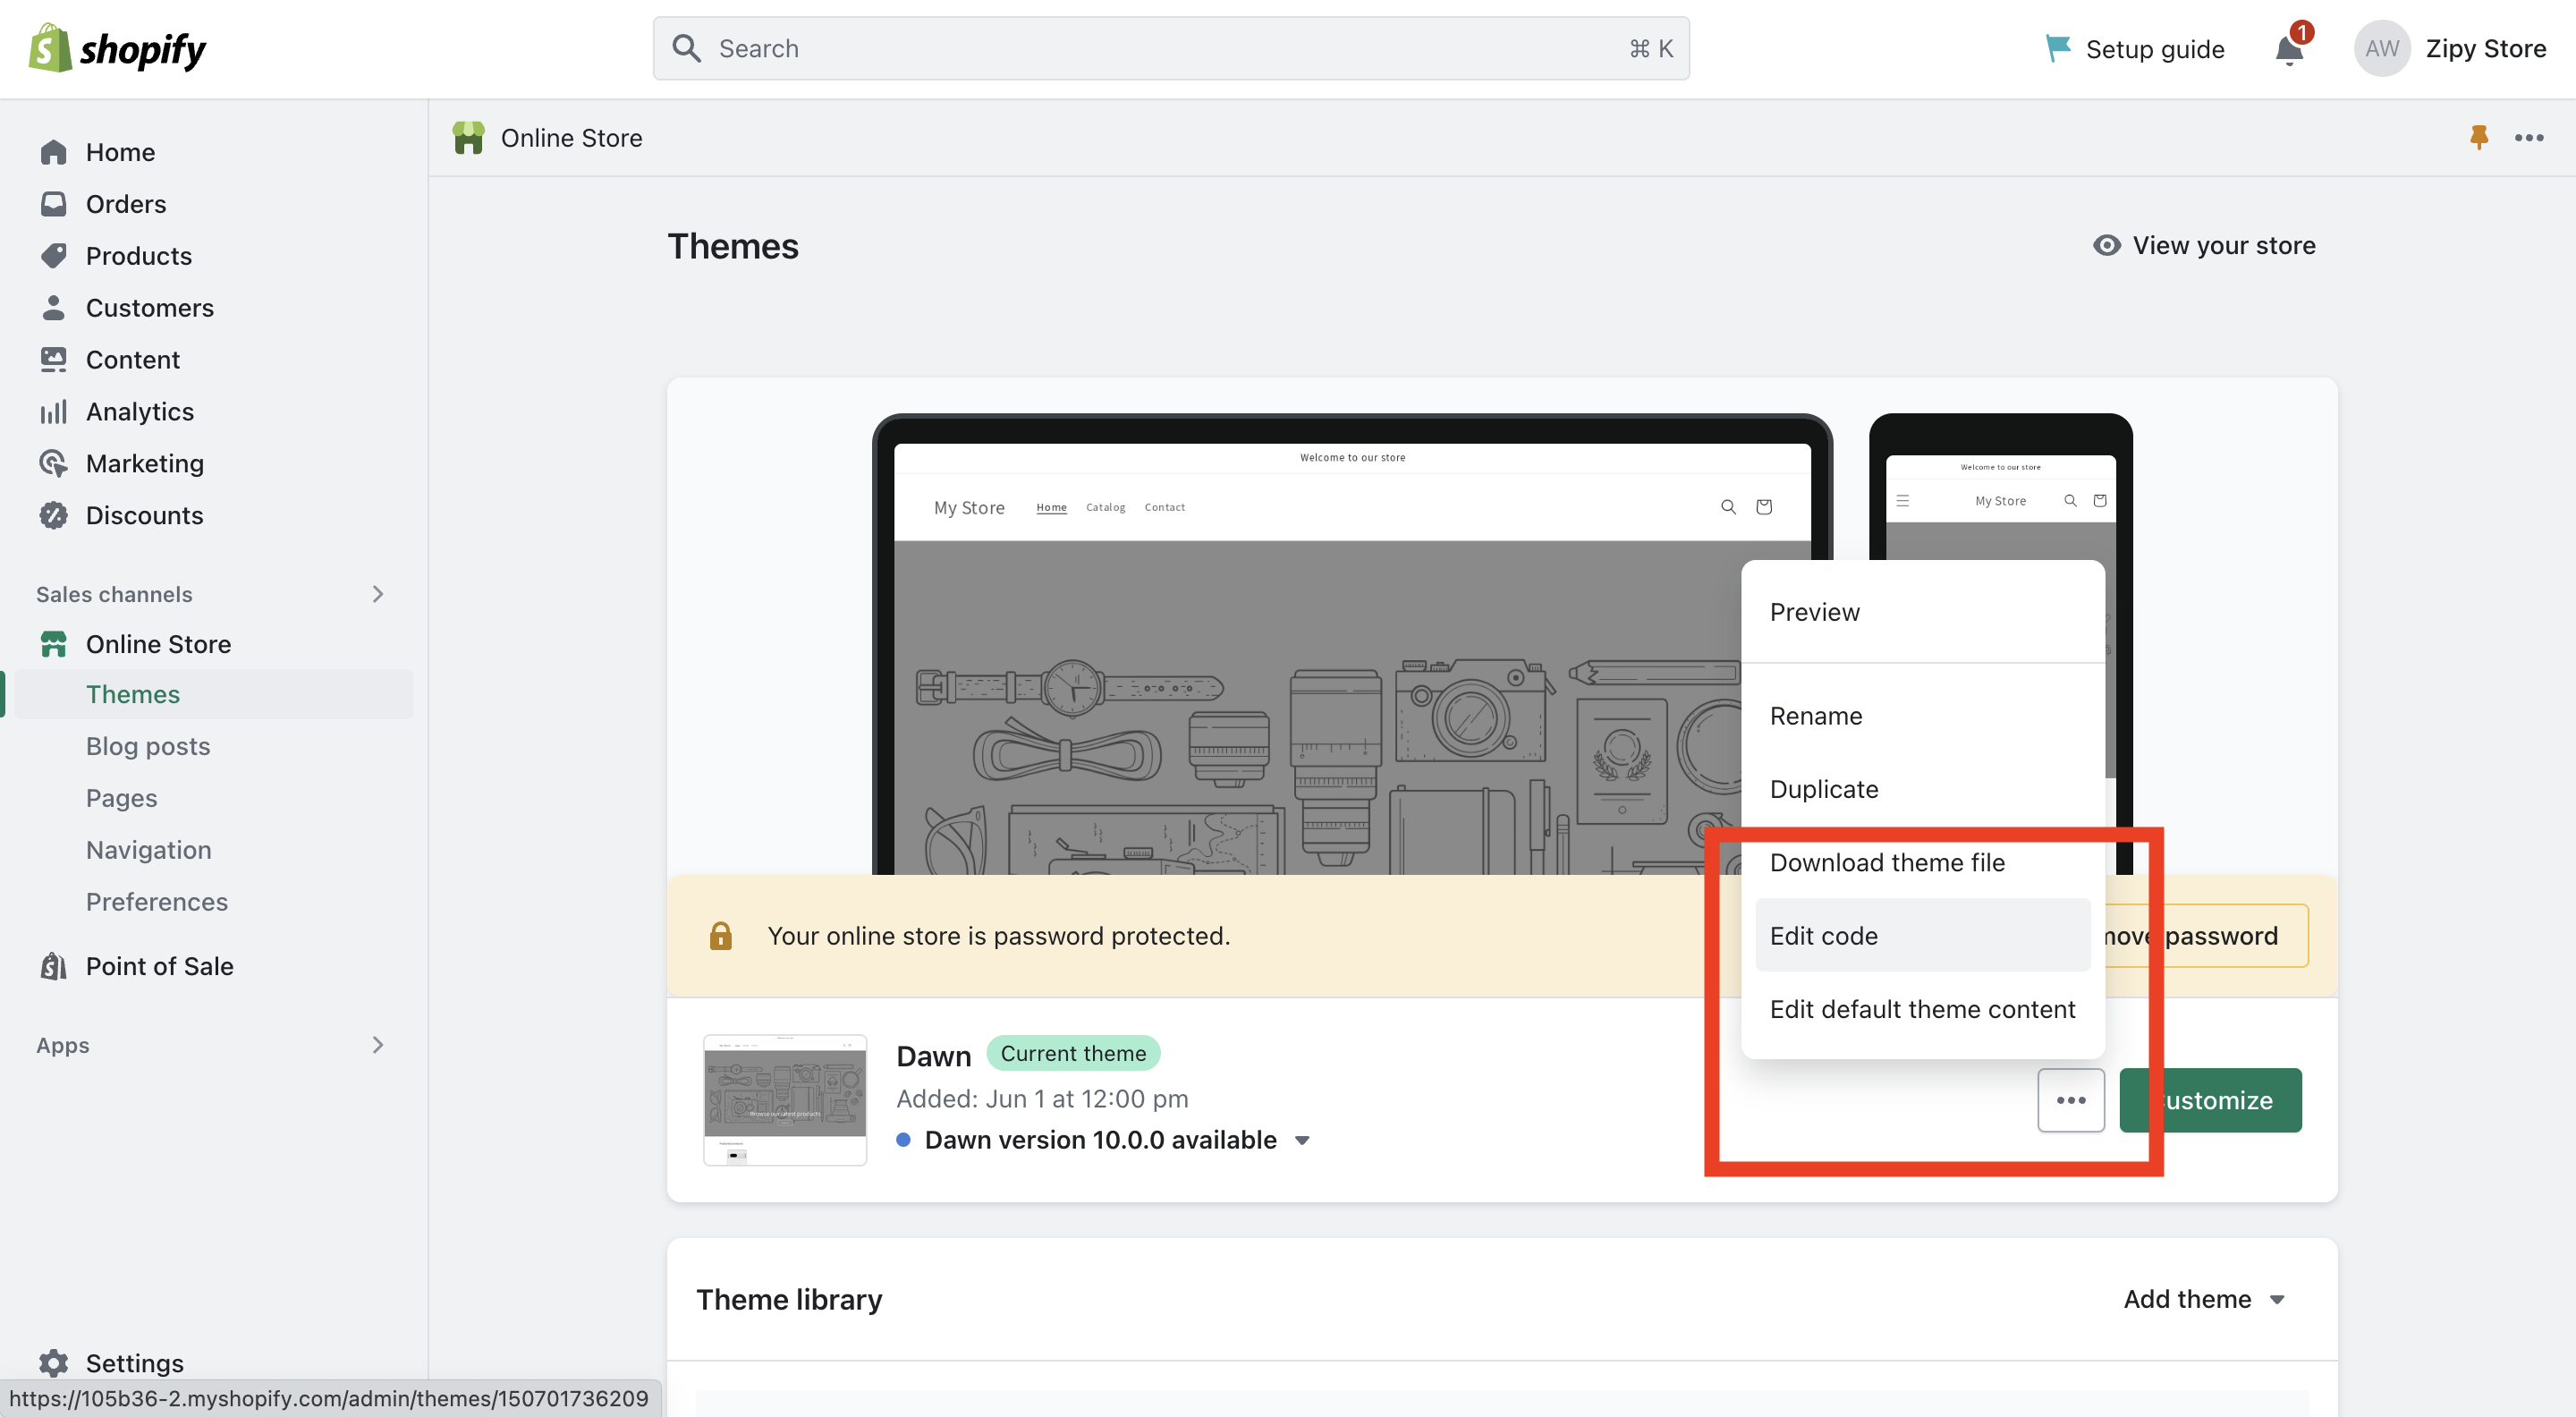
Task: Click mobile preview cart icon
Action: 2100,500
